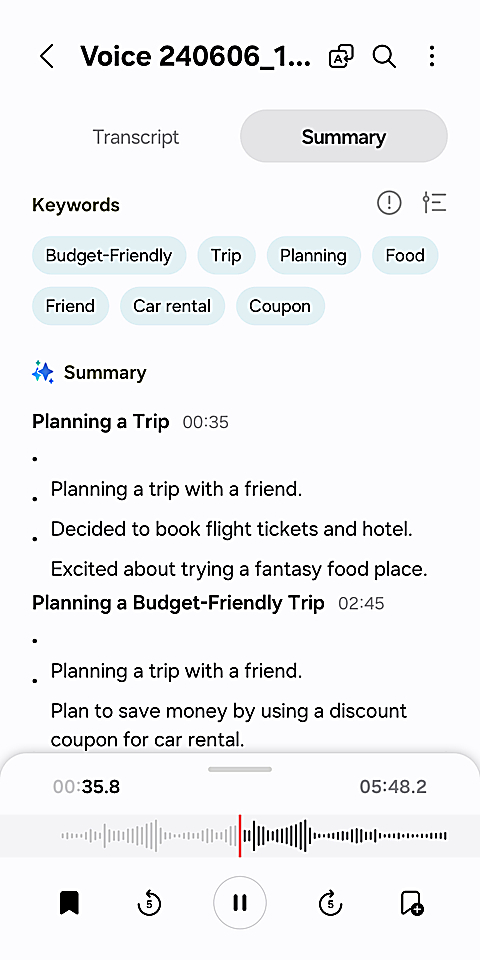Add a bookmark at current position

pyautogui.click(x=411, y=903)
